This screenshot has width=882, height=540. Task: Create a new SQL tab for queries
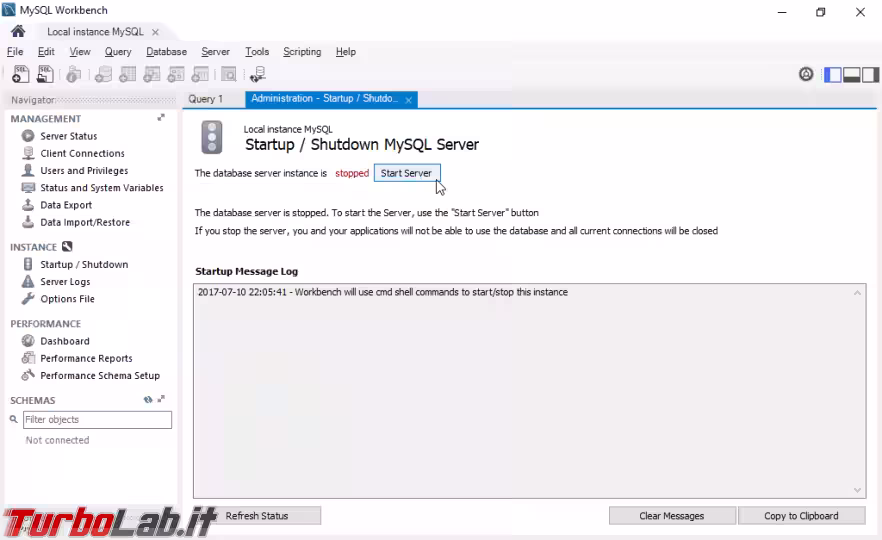pos(20,74)
